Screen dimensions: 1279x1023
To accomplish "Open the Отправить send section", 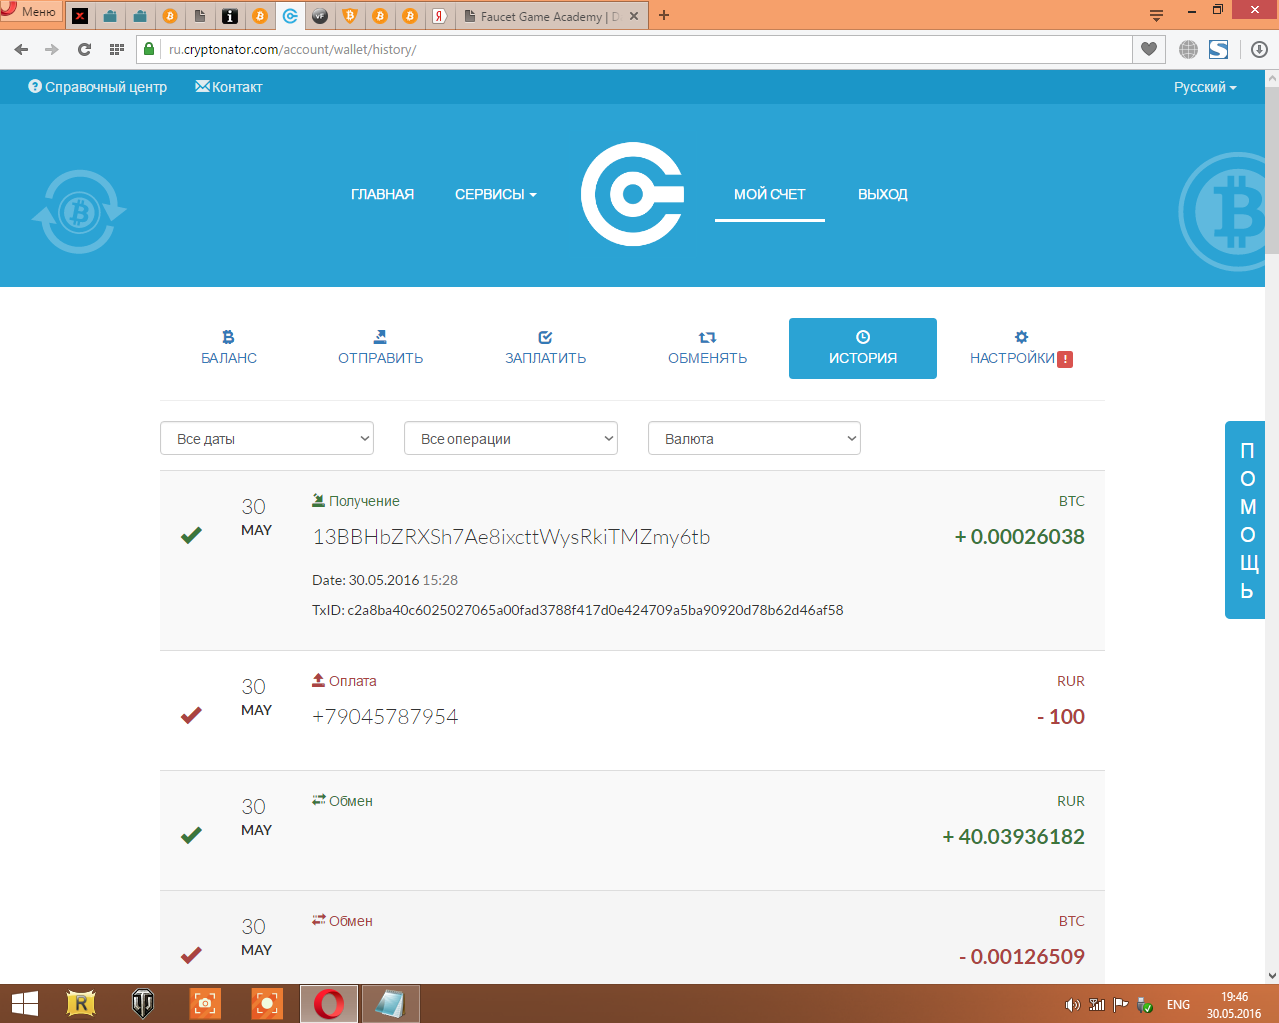I will (x=380, y=348).
